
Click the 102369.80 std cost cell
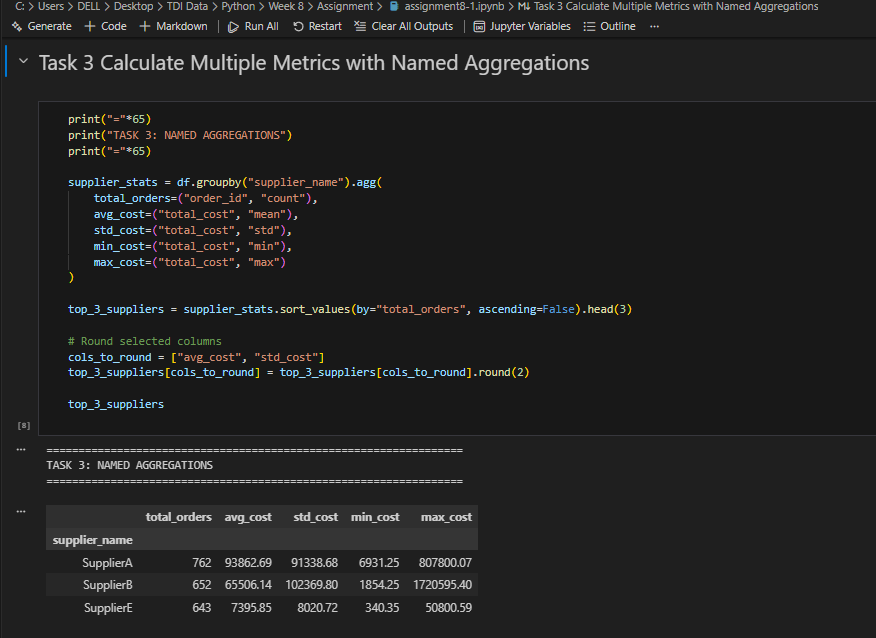[x=312, y=585]
